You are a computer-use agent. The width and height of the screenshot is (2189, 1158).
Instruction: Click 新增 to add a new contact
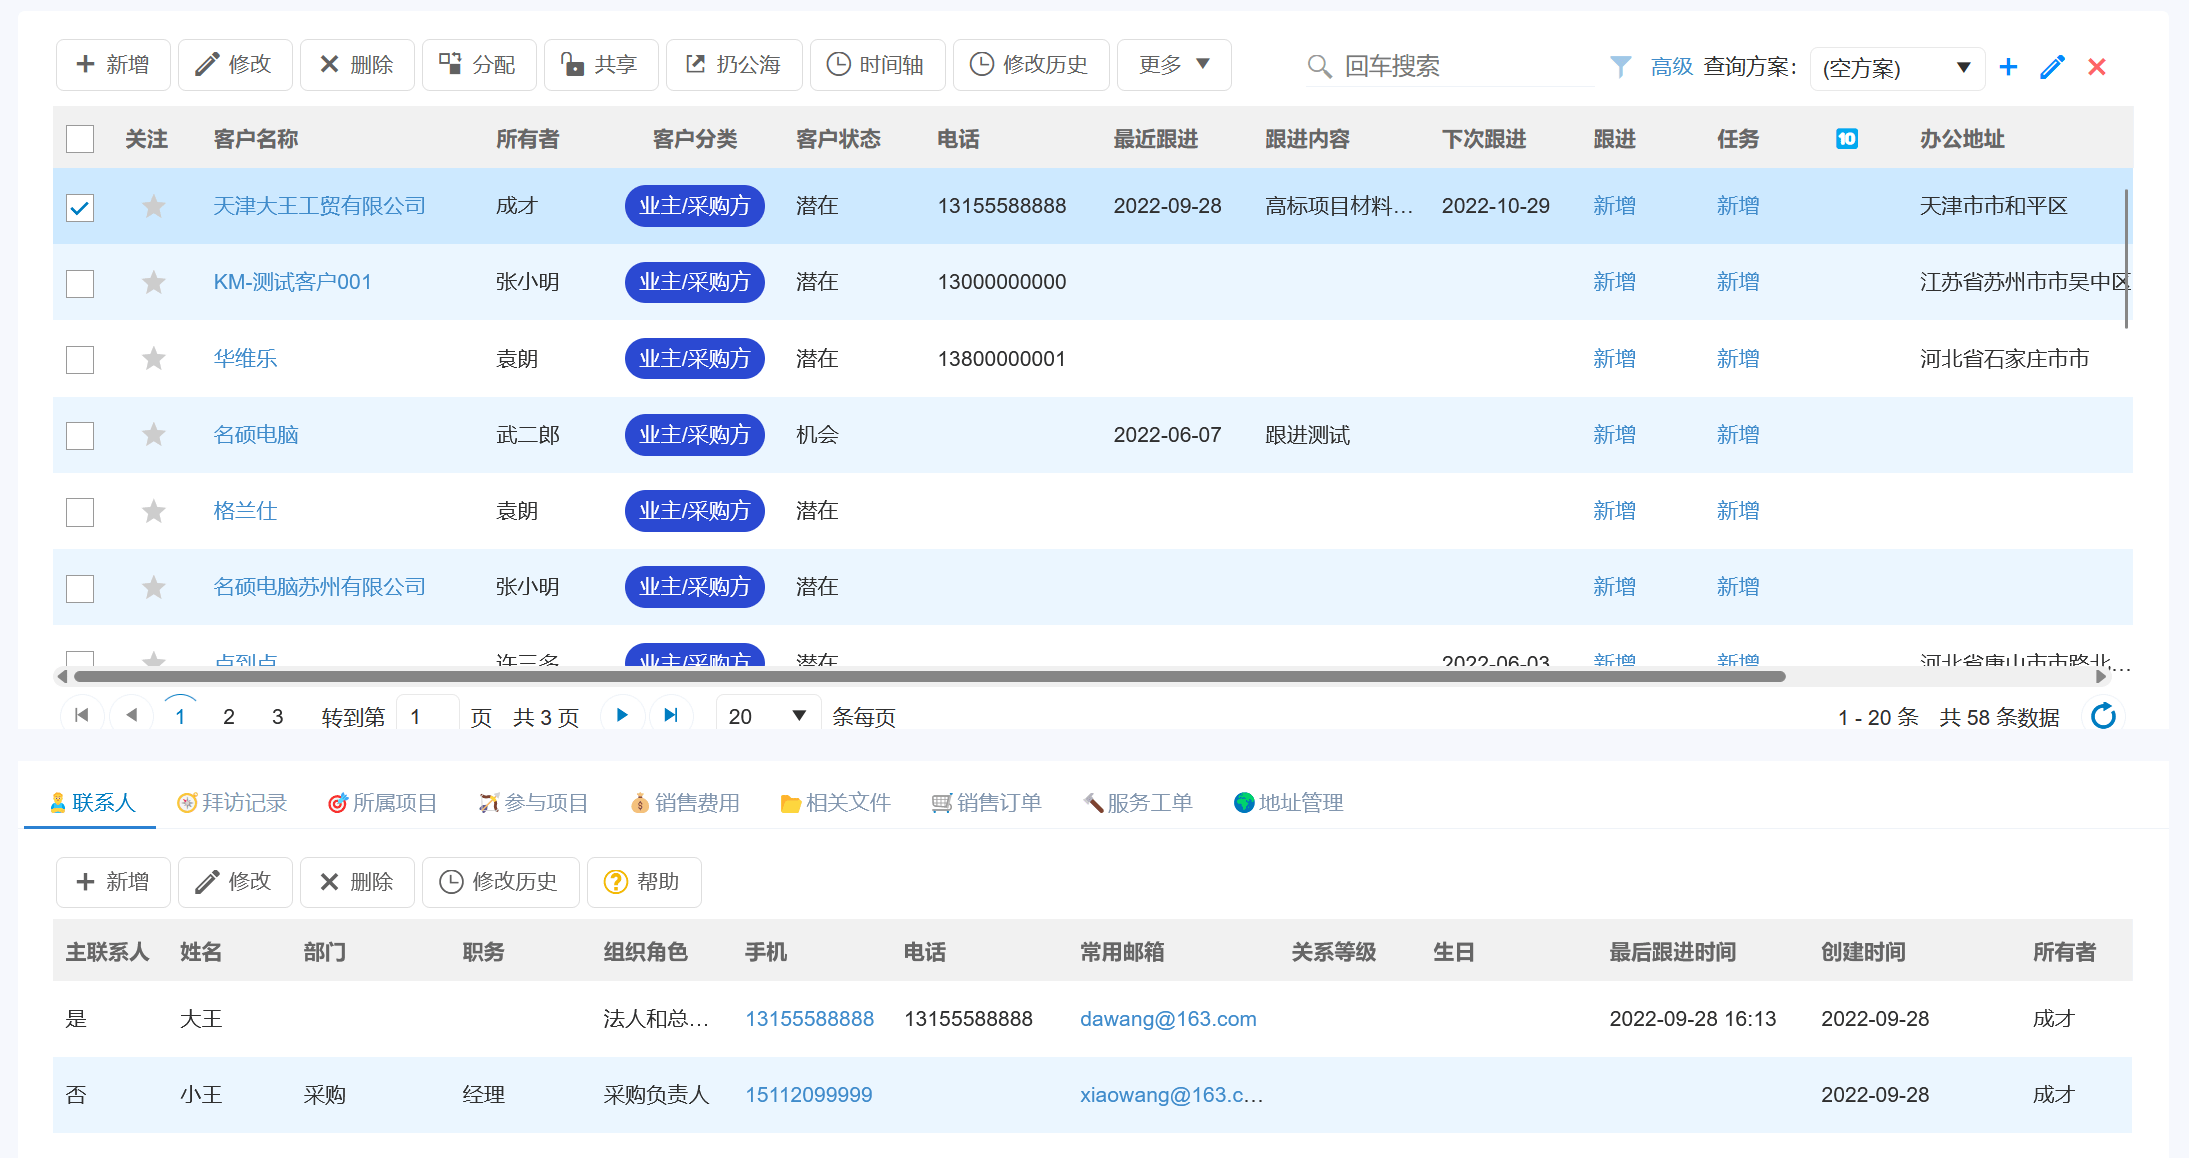[x=112, y=882]
